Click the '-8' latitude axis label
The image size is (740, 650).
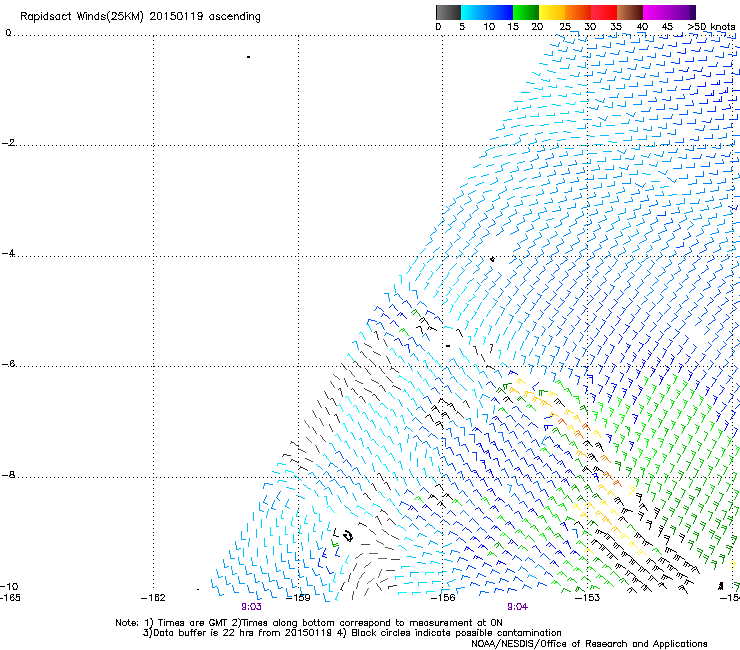8,475
